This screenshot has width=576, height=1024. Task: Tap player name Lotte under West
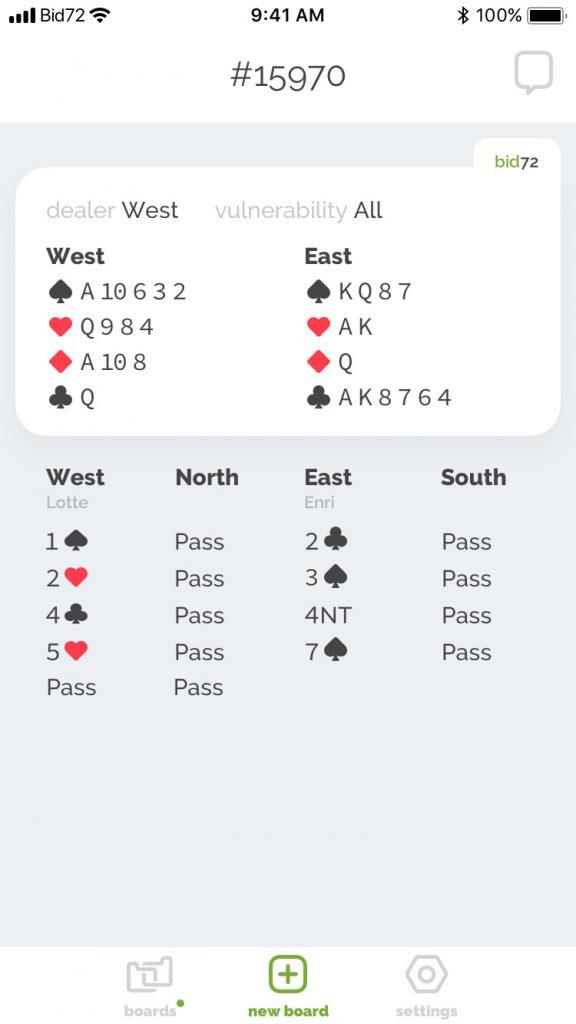tap(67, 503)
